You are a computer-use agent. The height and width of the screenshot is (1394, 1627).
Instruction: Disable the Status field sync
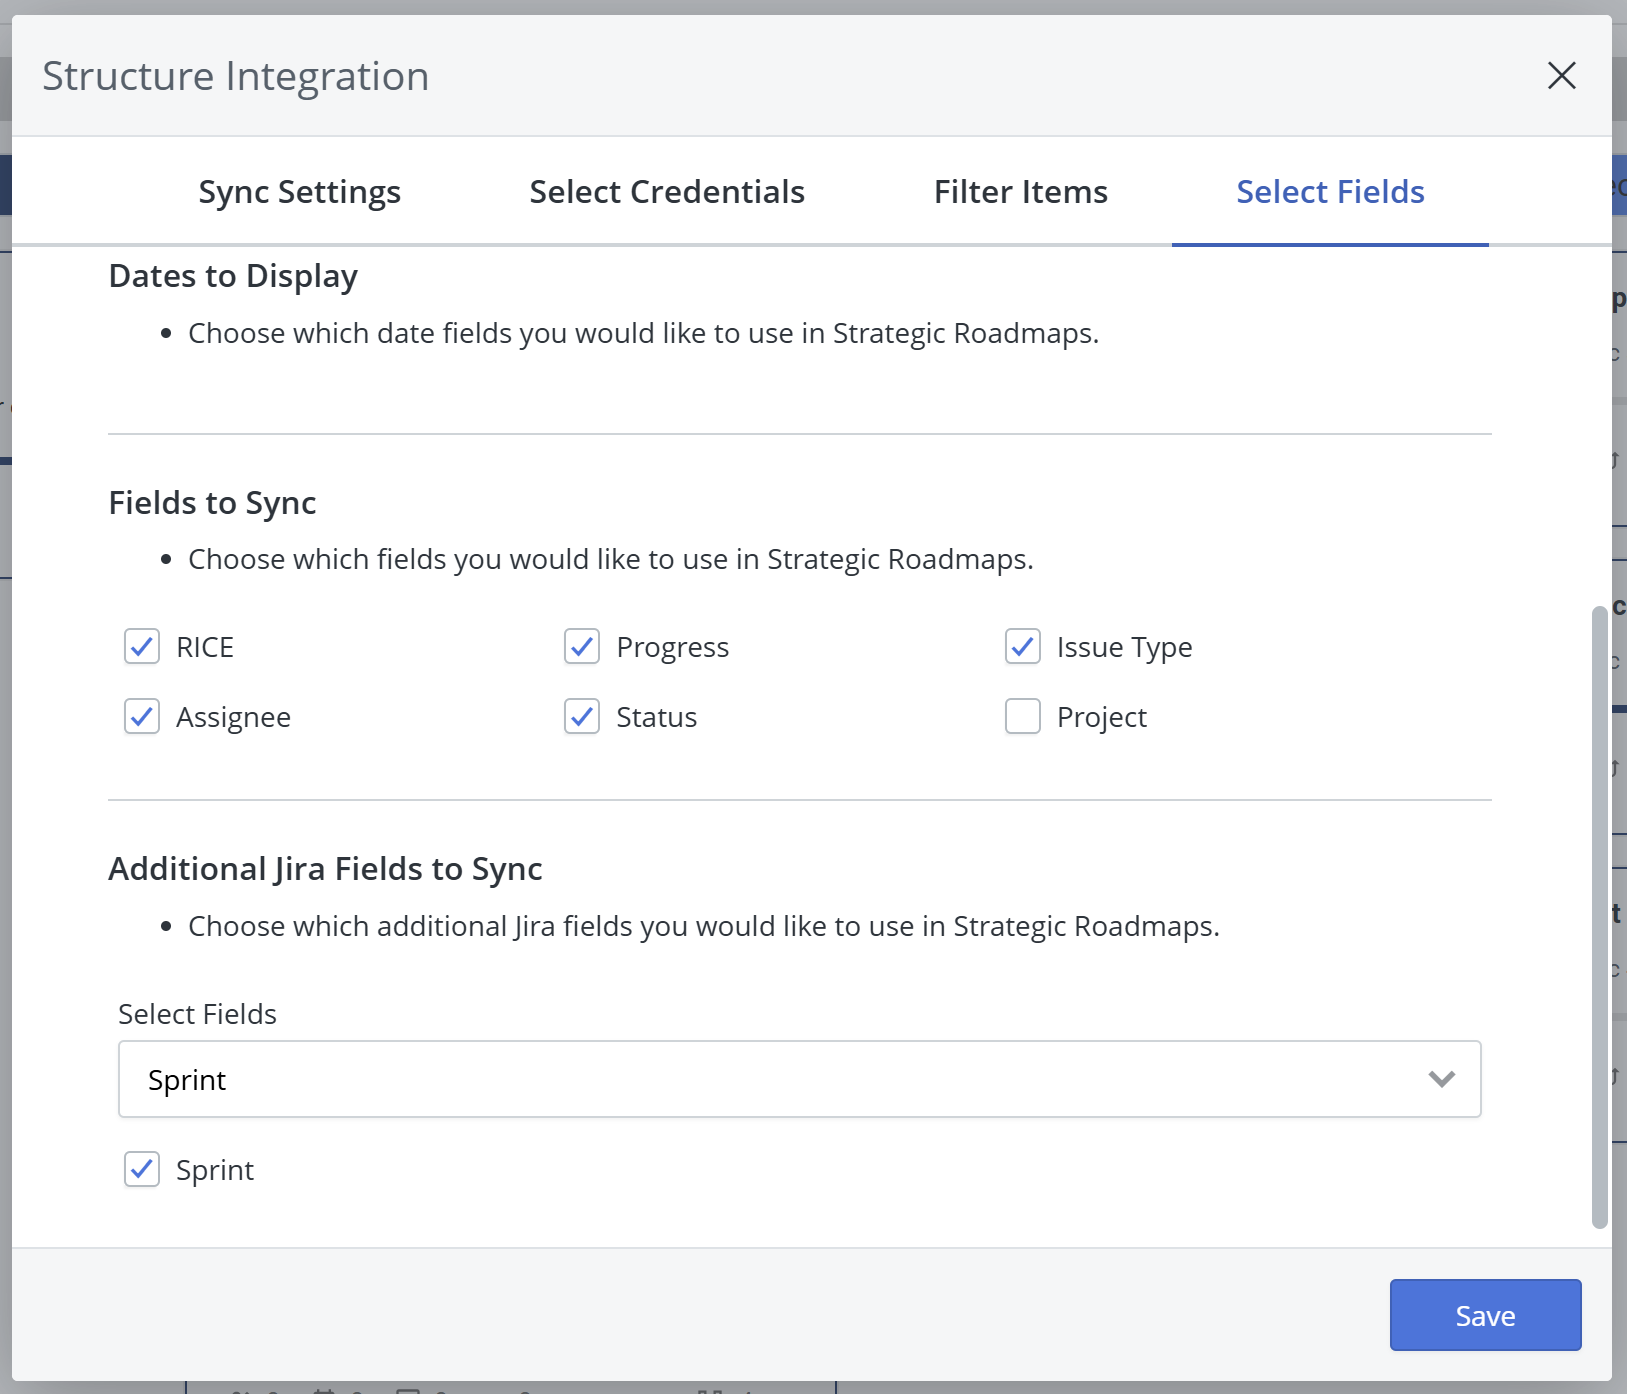pos(582,716)
